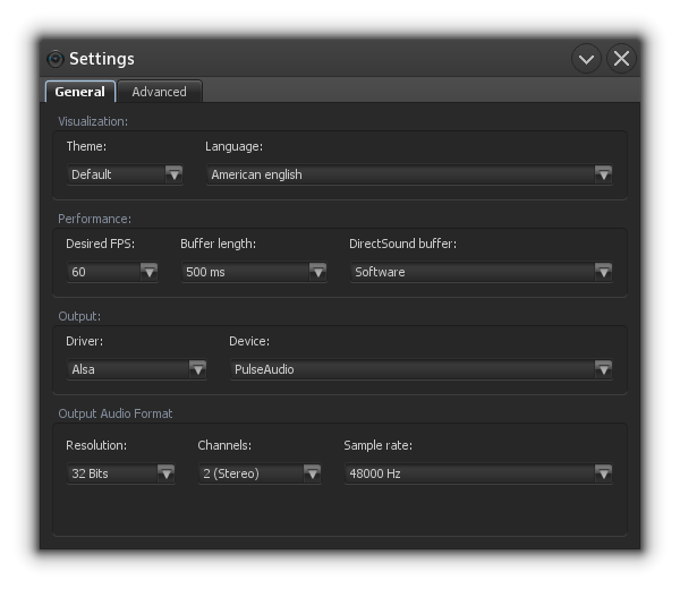Select the General tab
680x589 pixels.
click(80, 92)
